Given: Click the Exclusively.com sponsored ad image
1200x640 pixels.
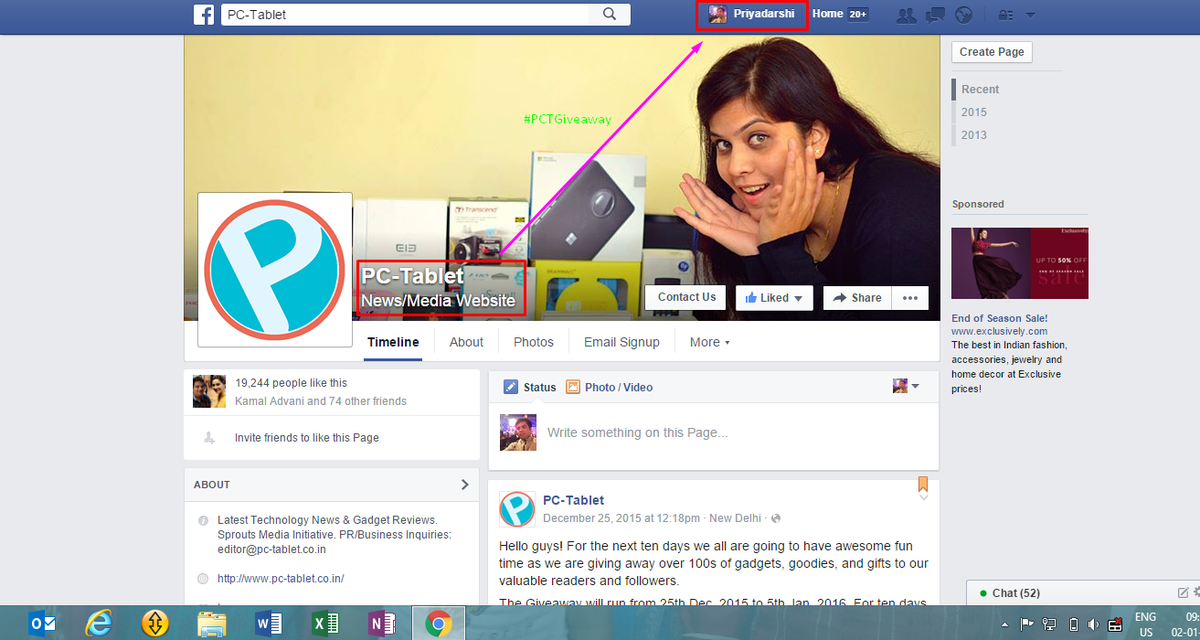Looking at the screenshot, I should point(1019,262).
